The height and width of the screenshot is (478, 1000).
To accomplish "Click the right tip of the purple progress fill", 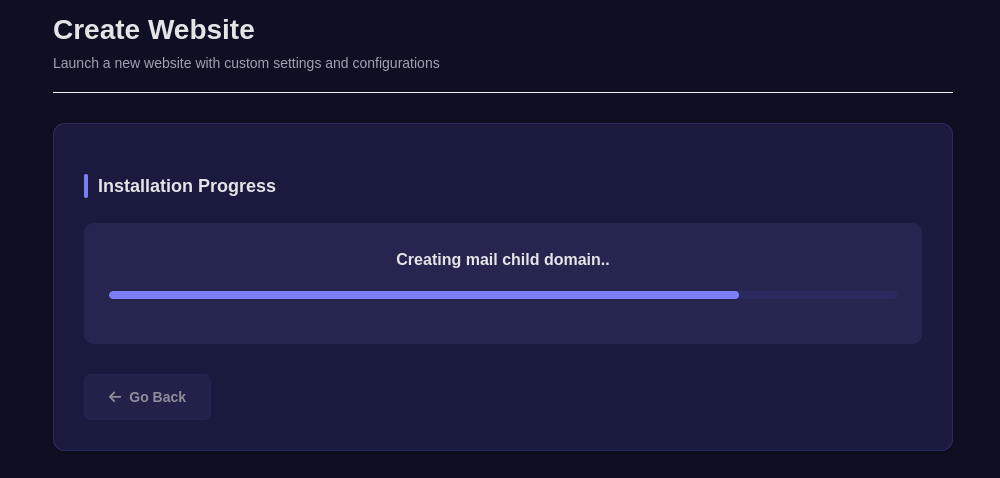I will pyautogui.click(x=735, y=295).
